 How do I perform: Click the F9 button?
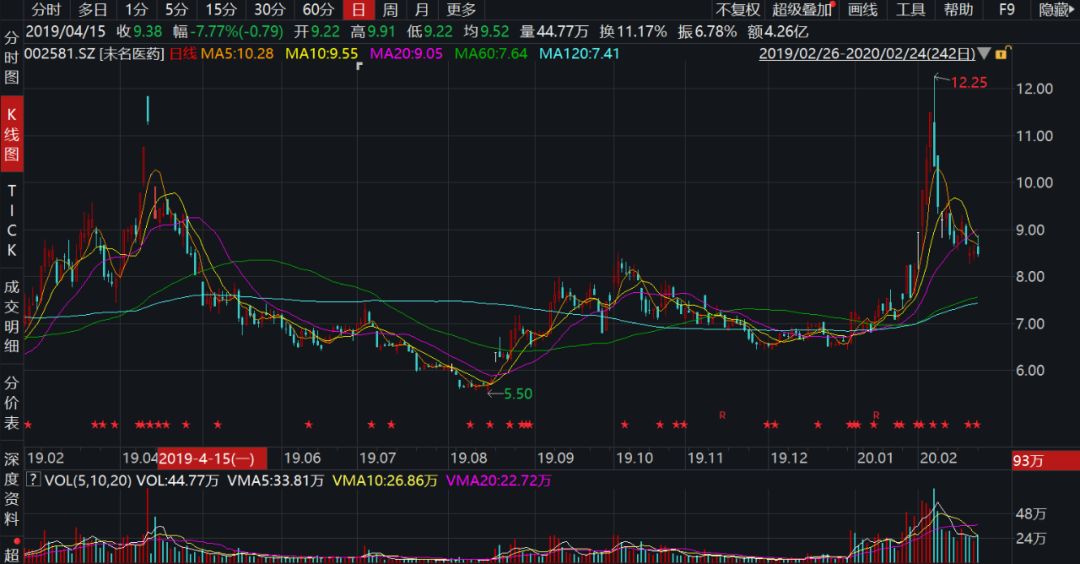tap(1007, 10)
